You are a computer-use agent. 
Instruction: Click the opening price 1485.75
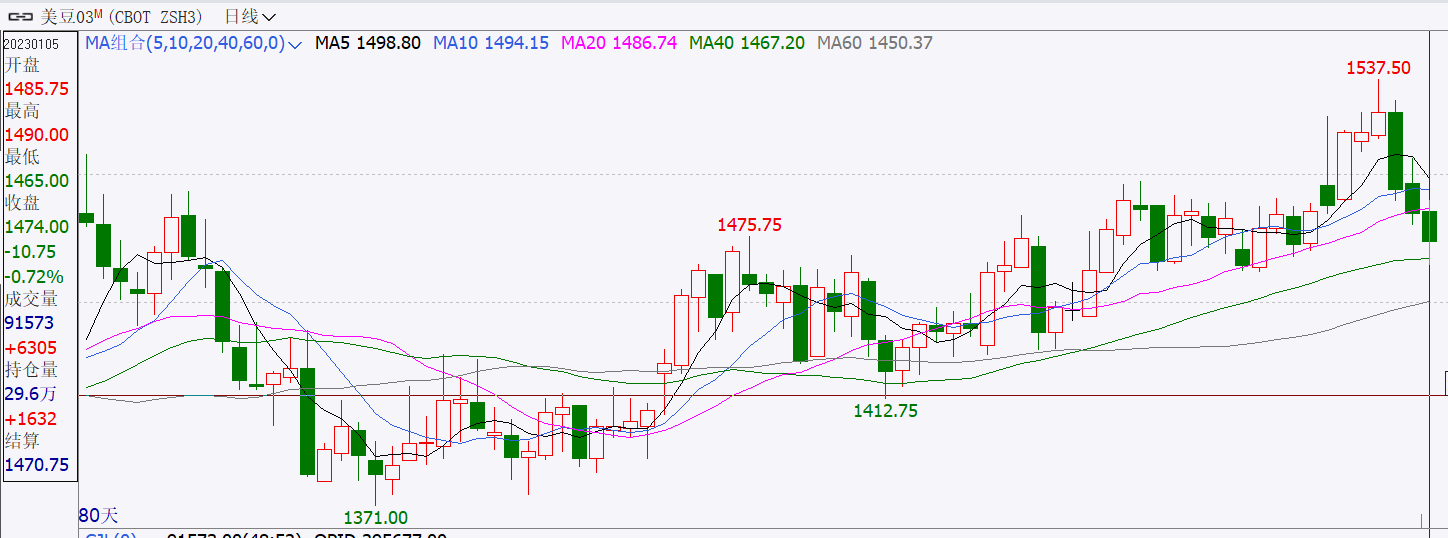[37, 89]
